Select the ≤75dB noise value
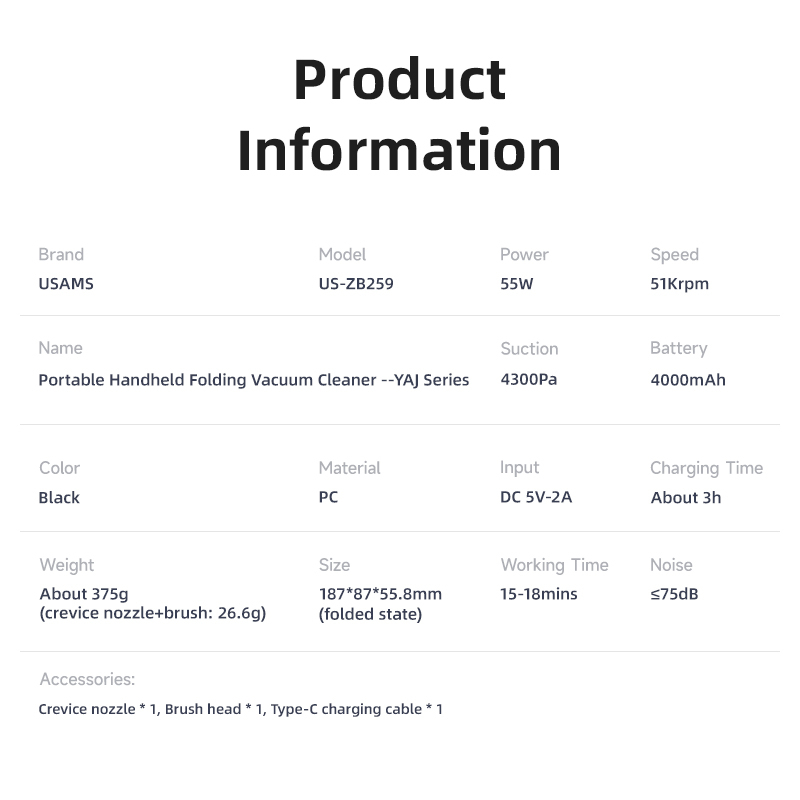The image size is (800, 800). (674, 594)
